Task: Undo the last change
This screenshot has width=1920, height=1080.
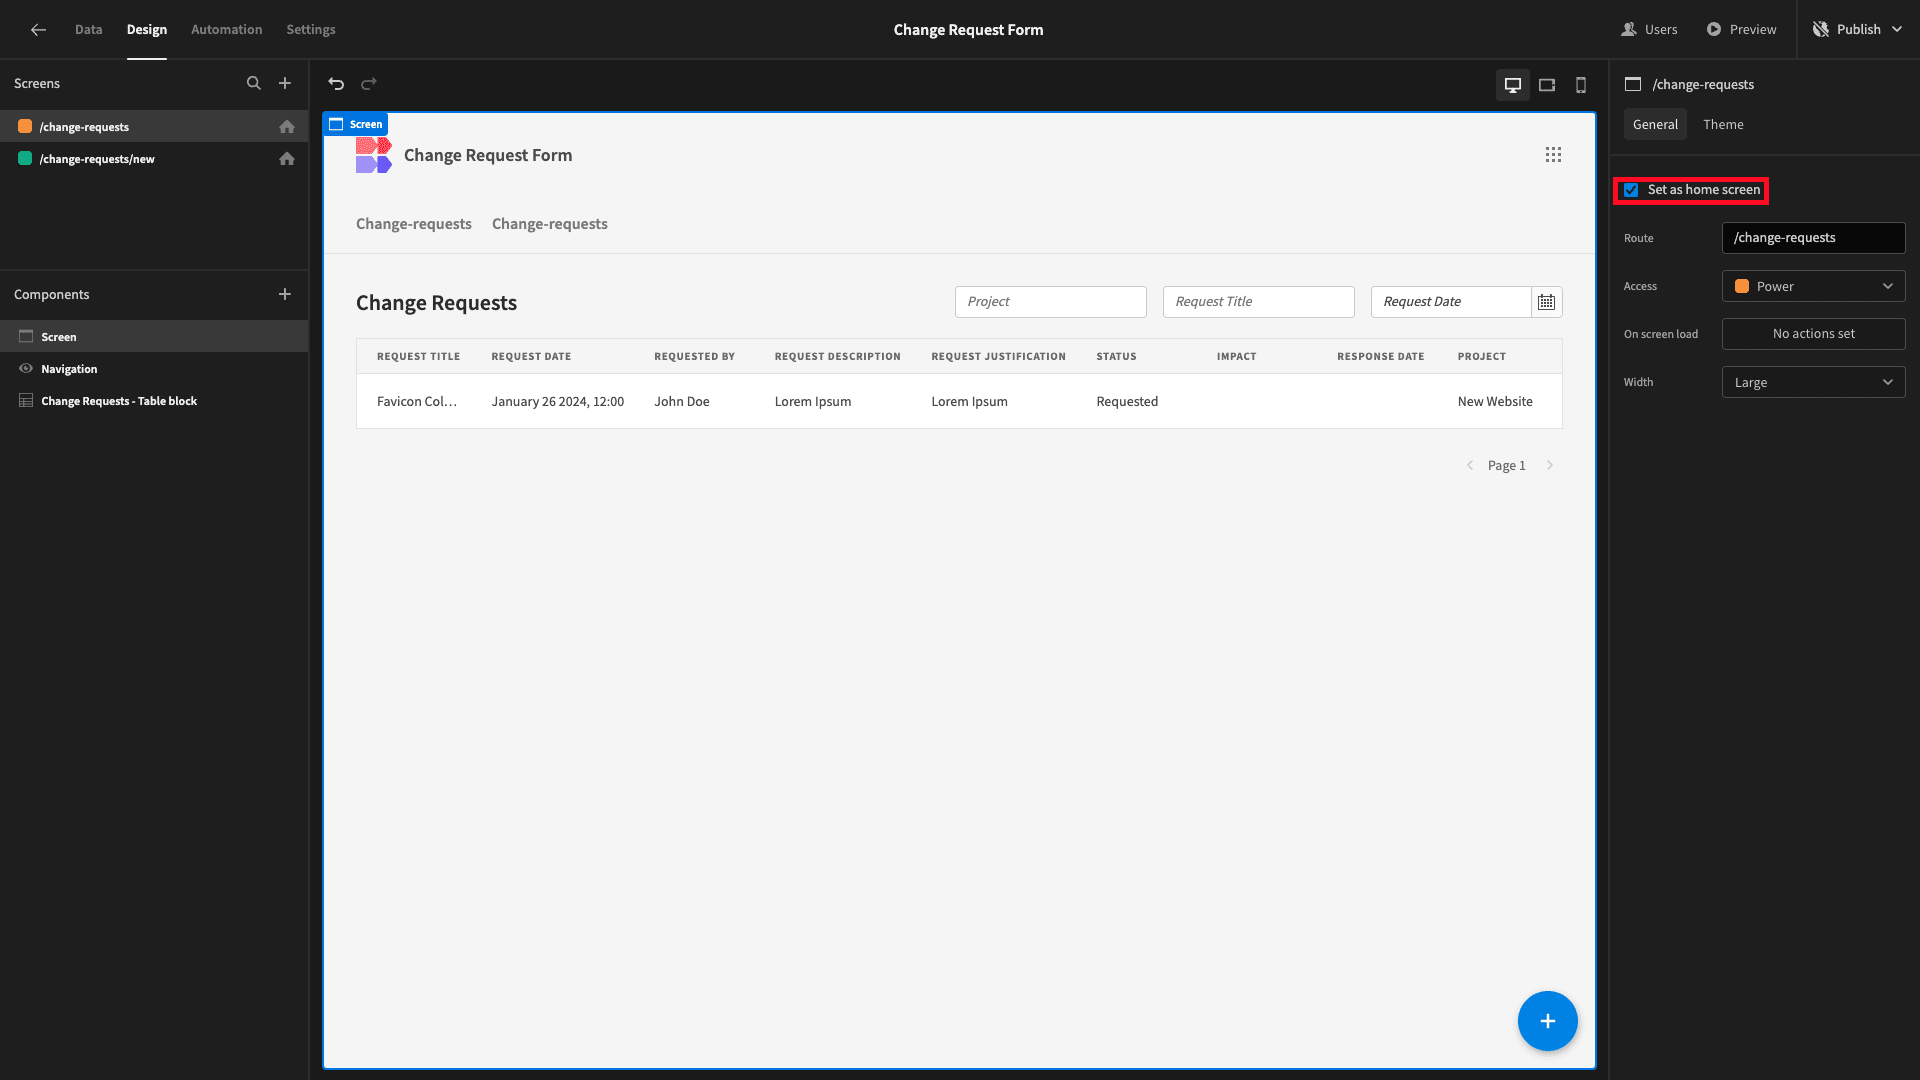Action: pyautogui.click(x=336, y=84)
